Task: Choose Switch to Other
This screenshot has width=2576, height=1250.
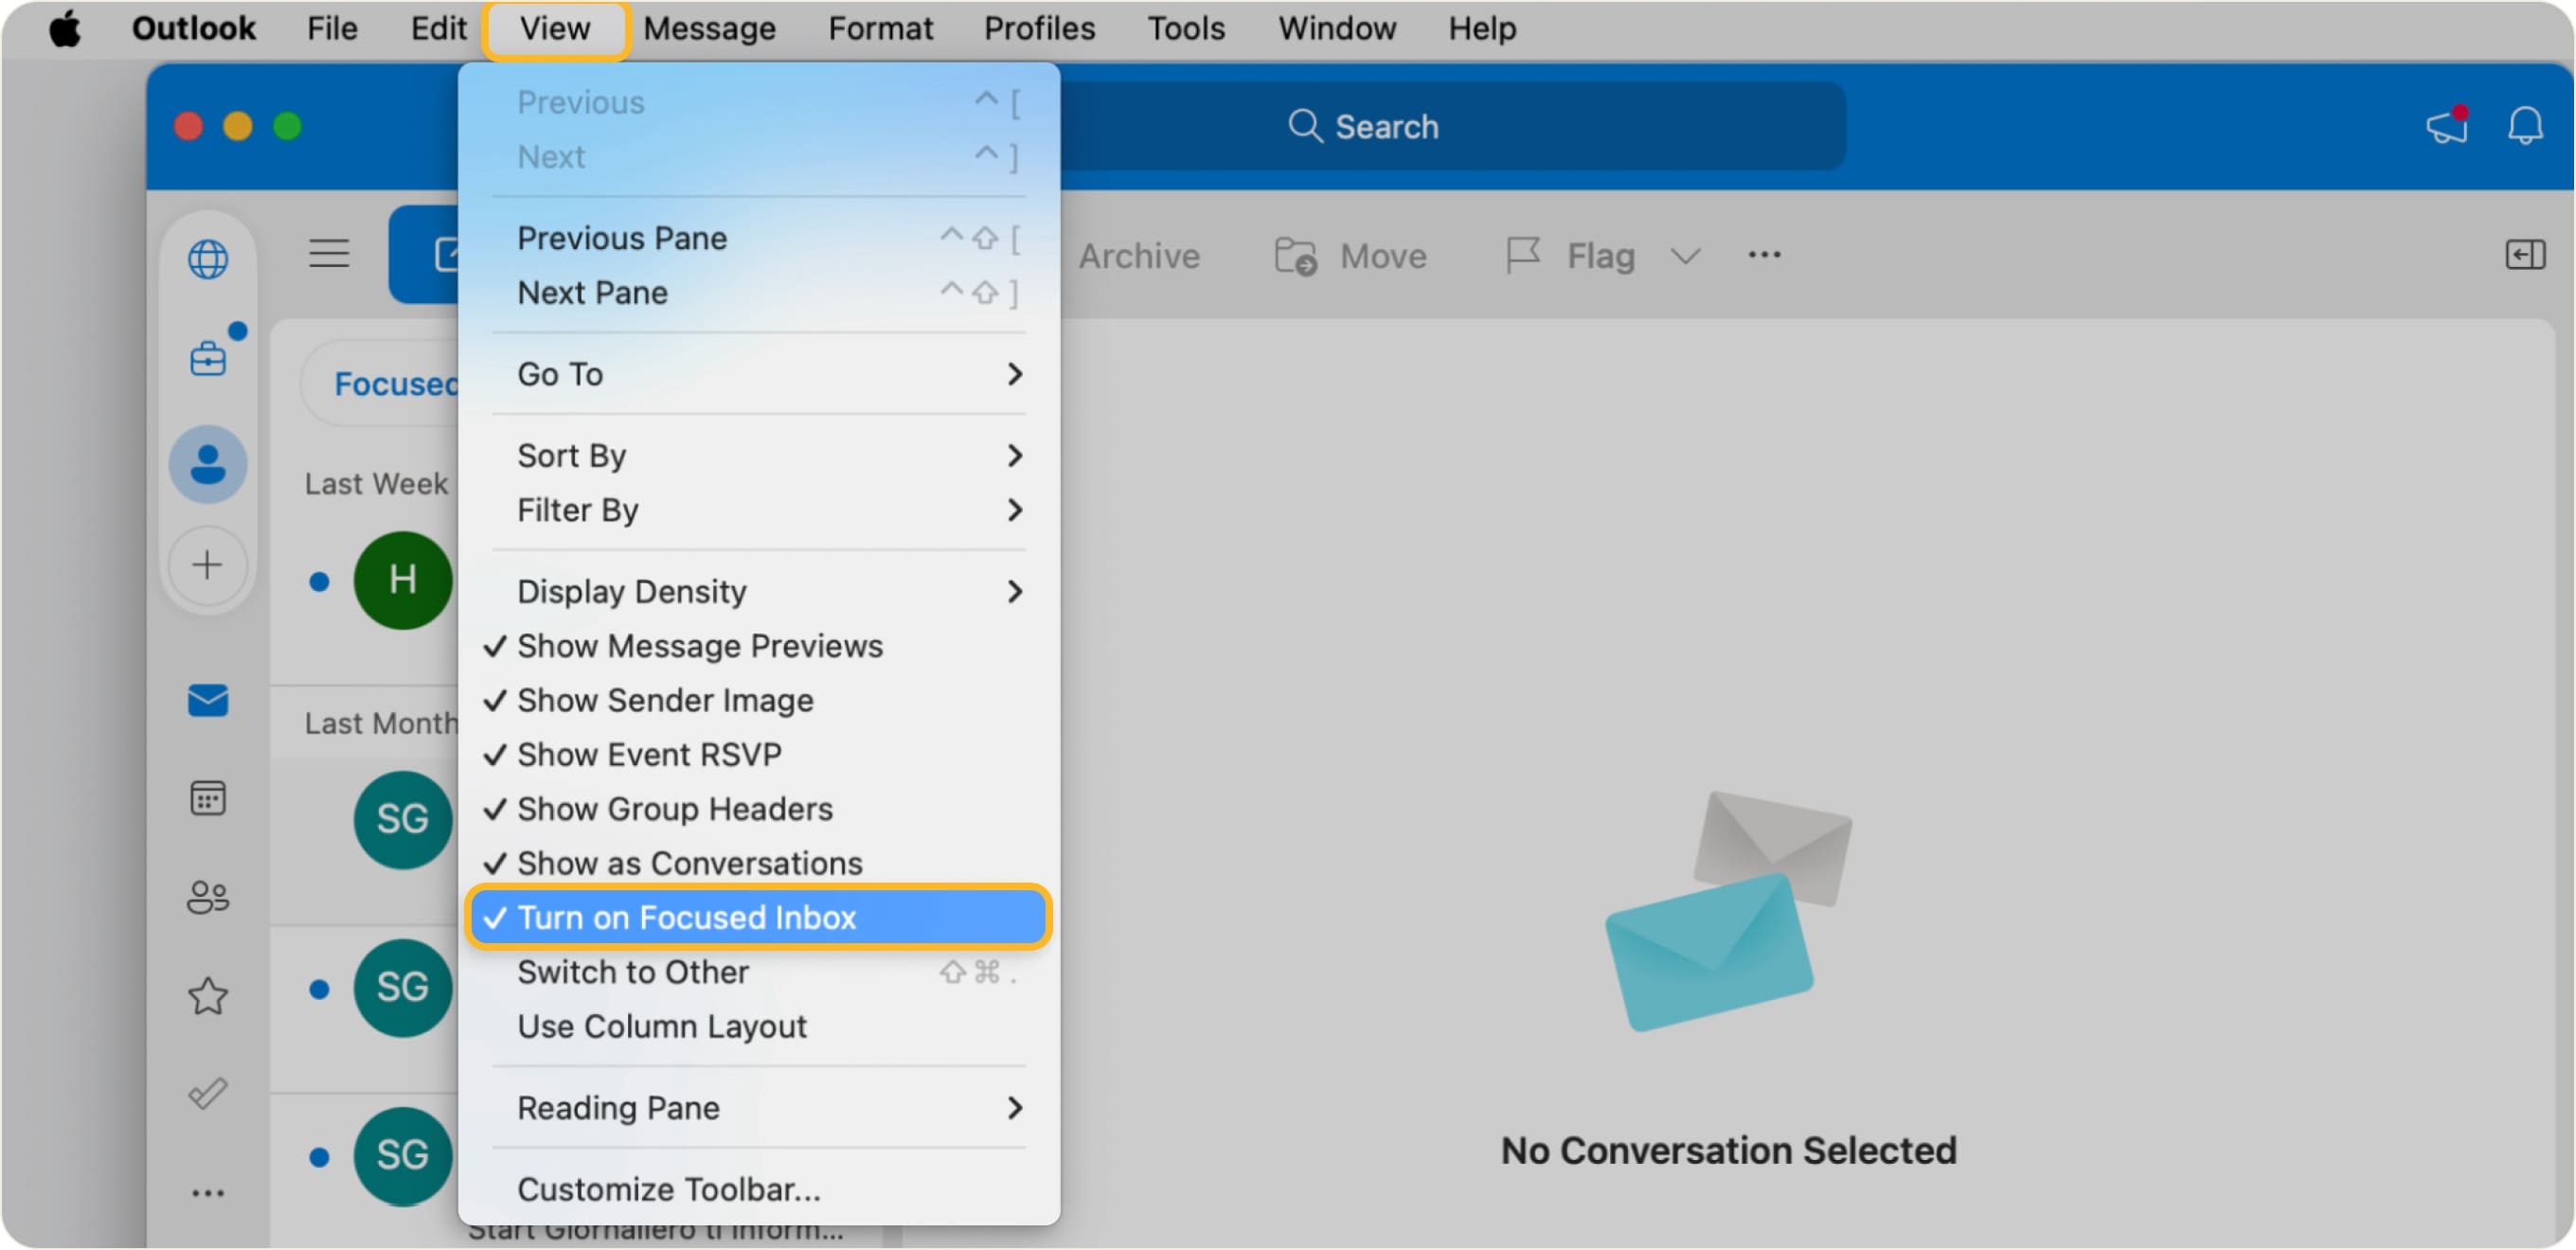Action: 758,971
